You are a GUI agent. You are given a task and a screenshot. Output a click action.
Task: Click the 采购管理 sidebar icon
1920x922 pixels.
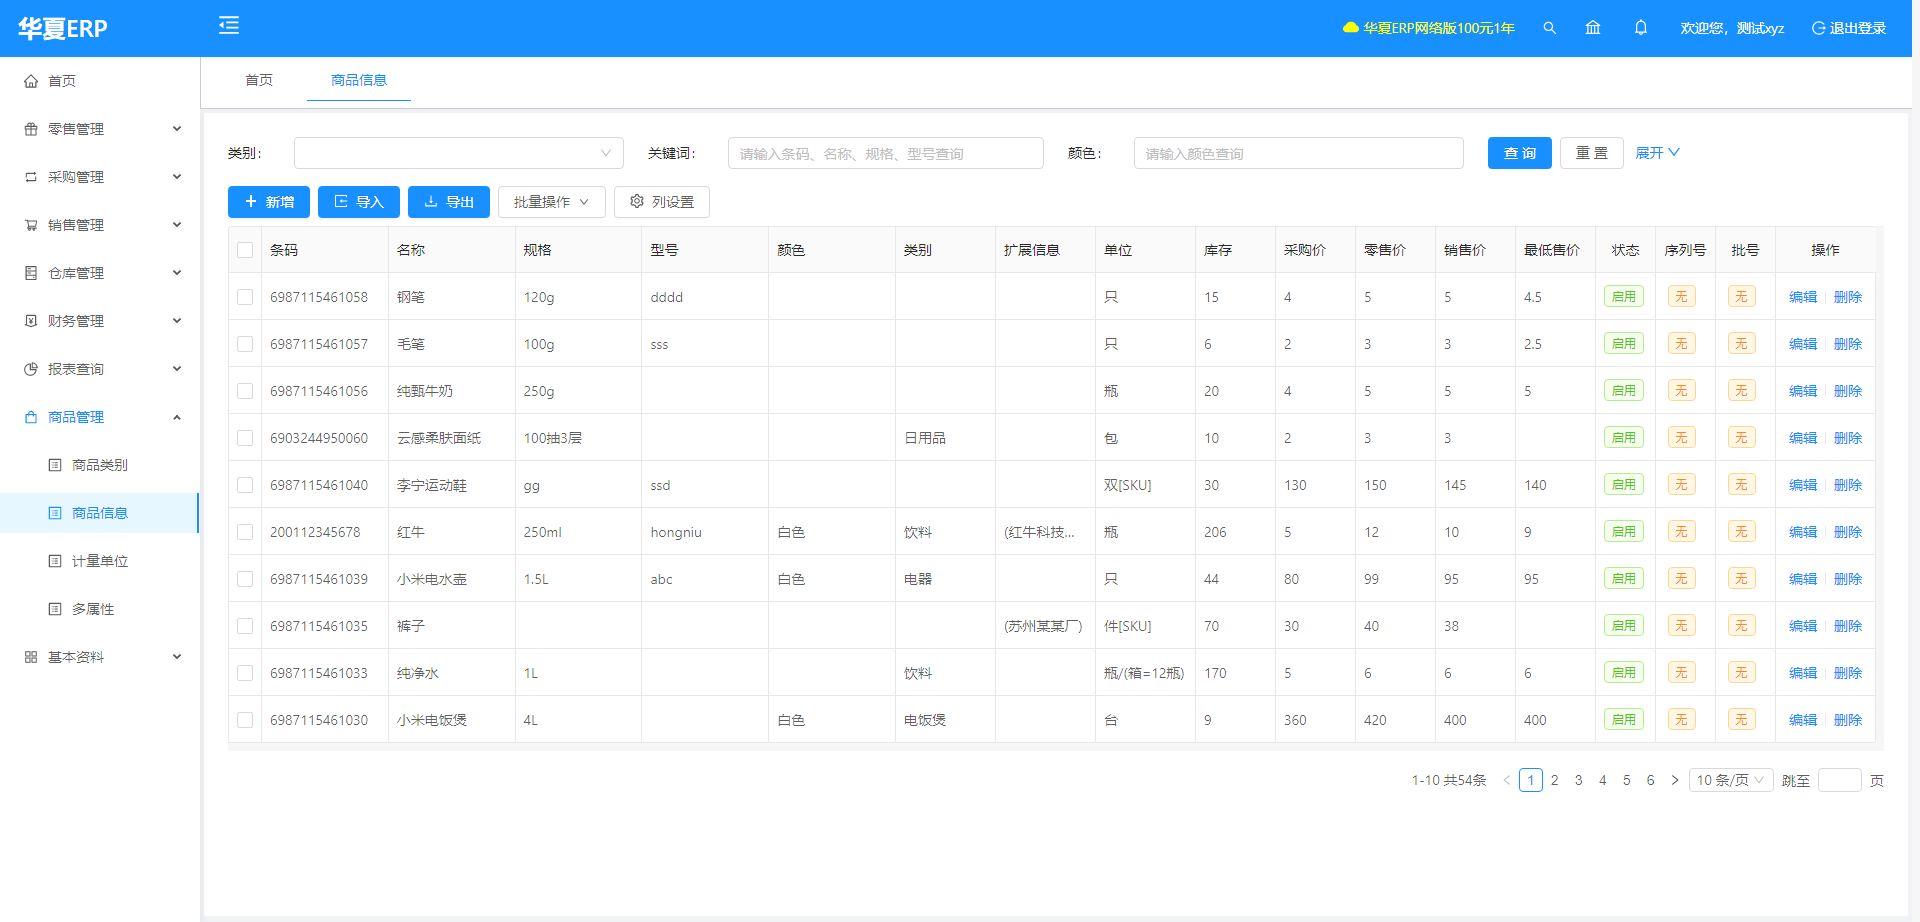(x=31, y=177)
